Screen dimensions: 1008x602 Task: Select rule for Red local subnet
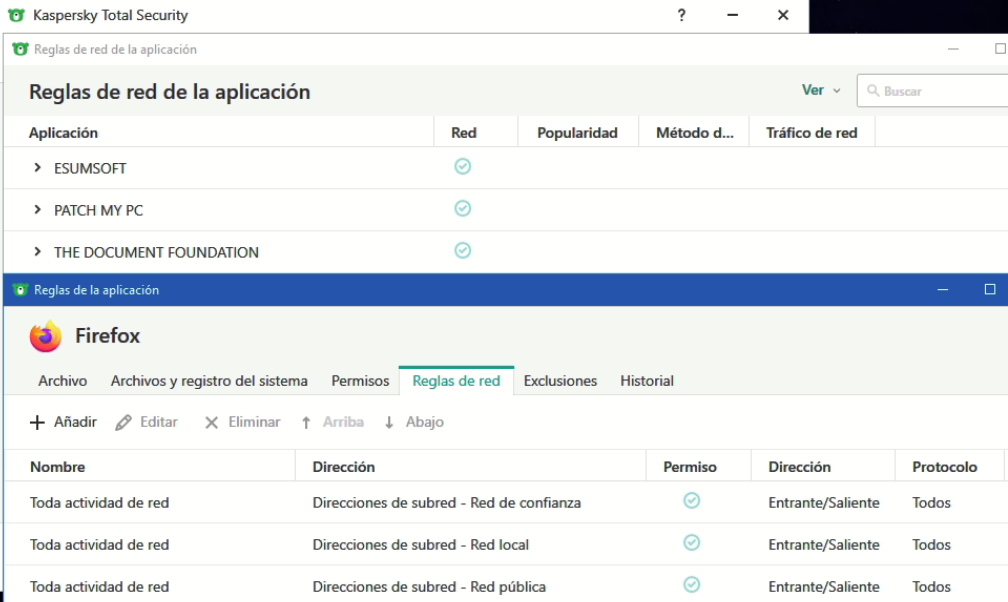(x=505, y=544)
